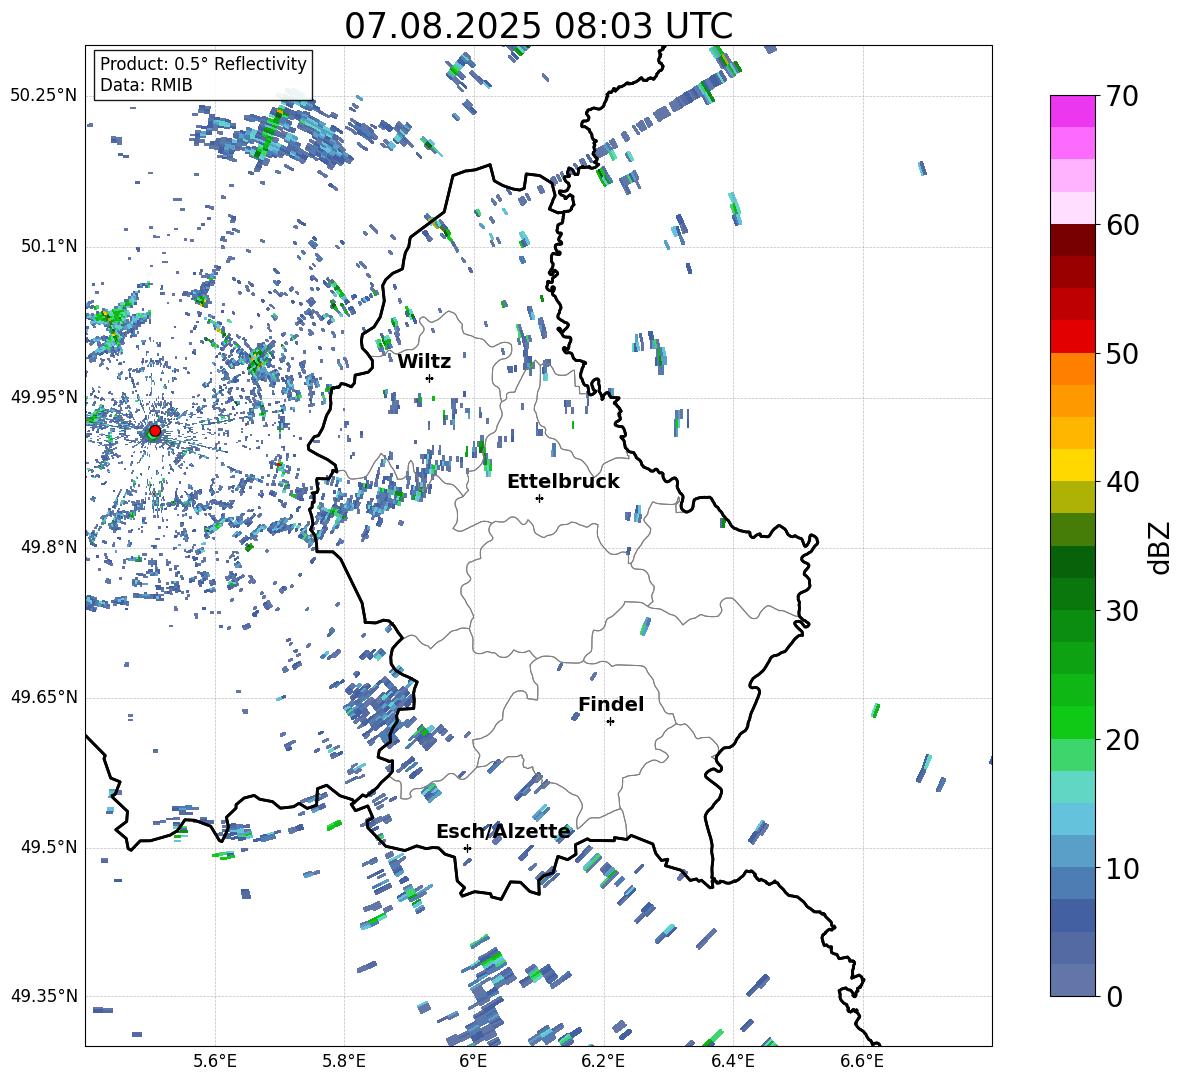Click the Data: RMIB text
1184x1081 pixels.
(146, 85)
